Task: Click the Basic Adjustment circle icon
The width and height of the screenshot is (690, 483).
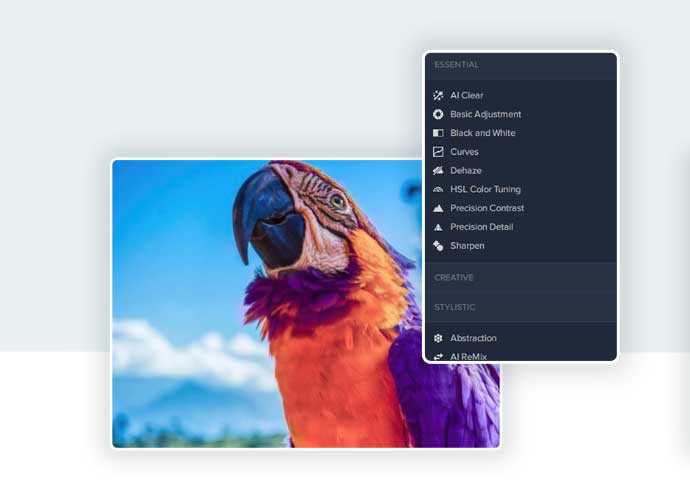Action: point(438,114)
